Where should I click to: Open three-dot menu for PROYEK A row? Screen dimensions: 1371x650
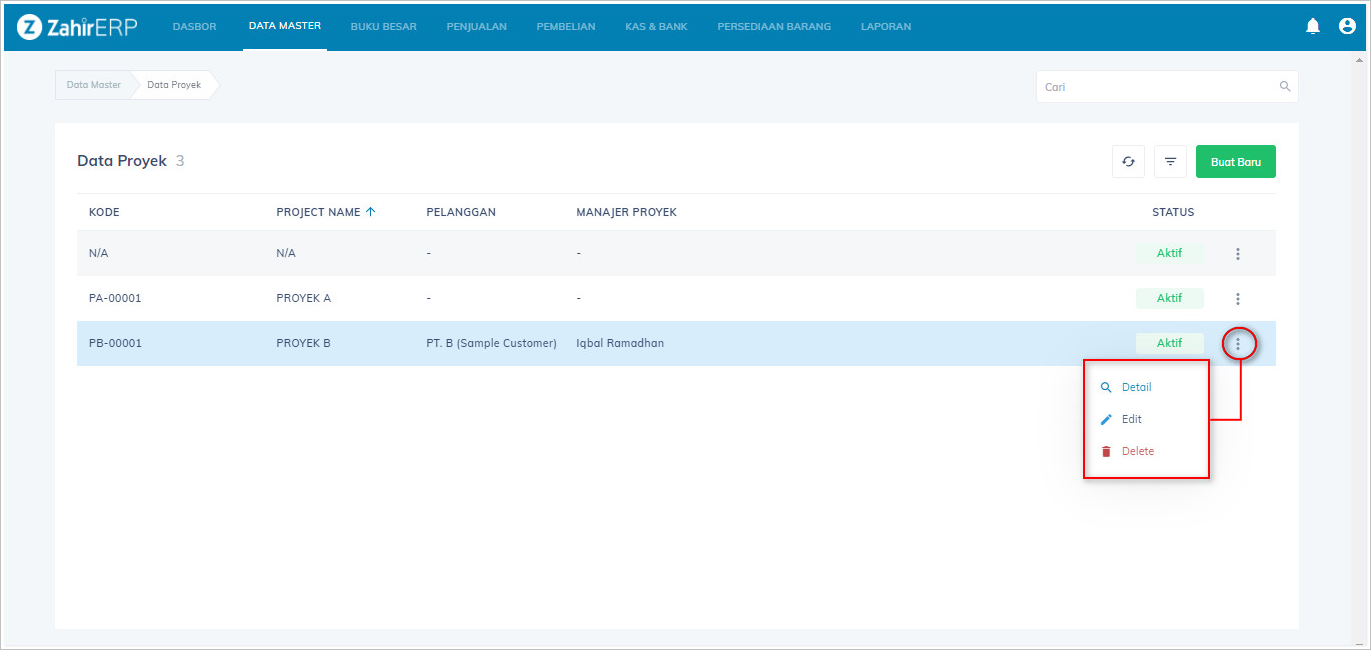(1238, 299)
